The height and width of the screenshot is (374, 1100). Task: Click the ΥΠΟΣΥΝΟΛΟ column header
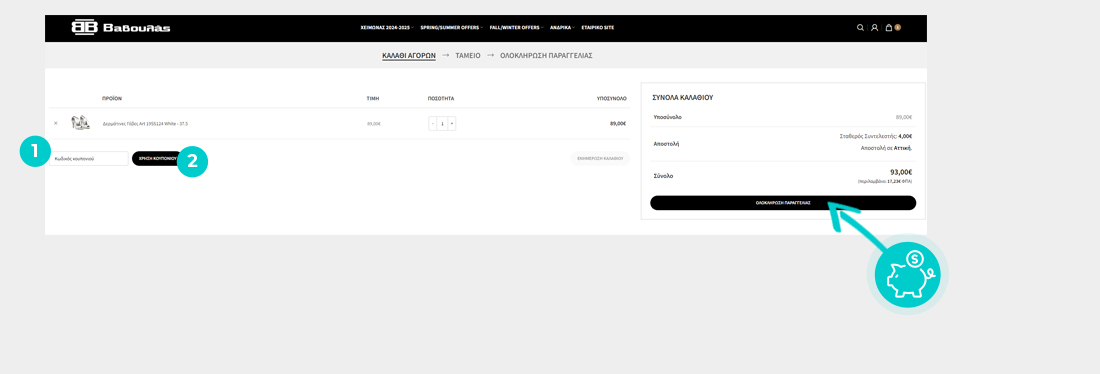(x=612, y=99)
